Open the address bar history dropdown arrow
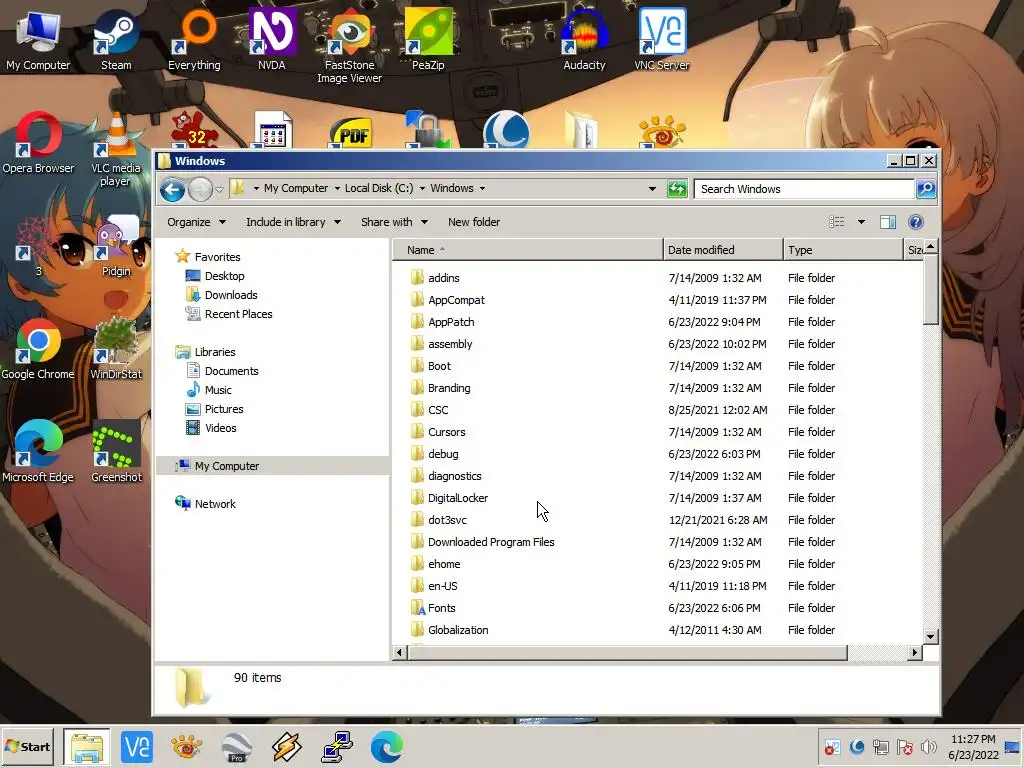This screenshot has width=1024, height=768. click(652, 189)
